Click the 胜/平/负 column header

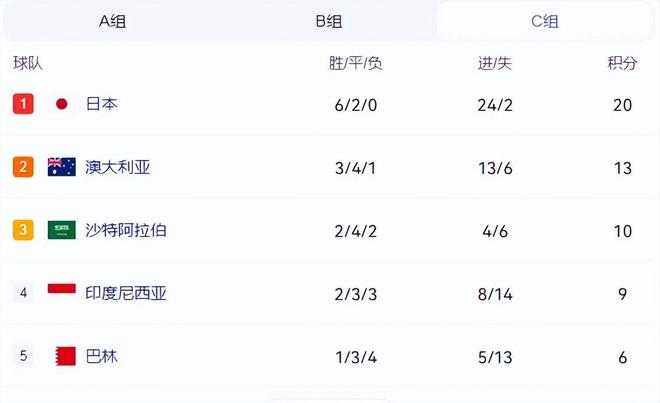[355, 63]
